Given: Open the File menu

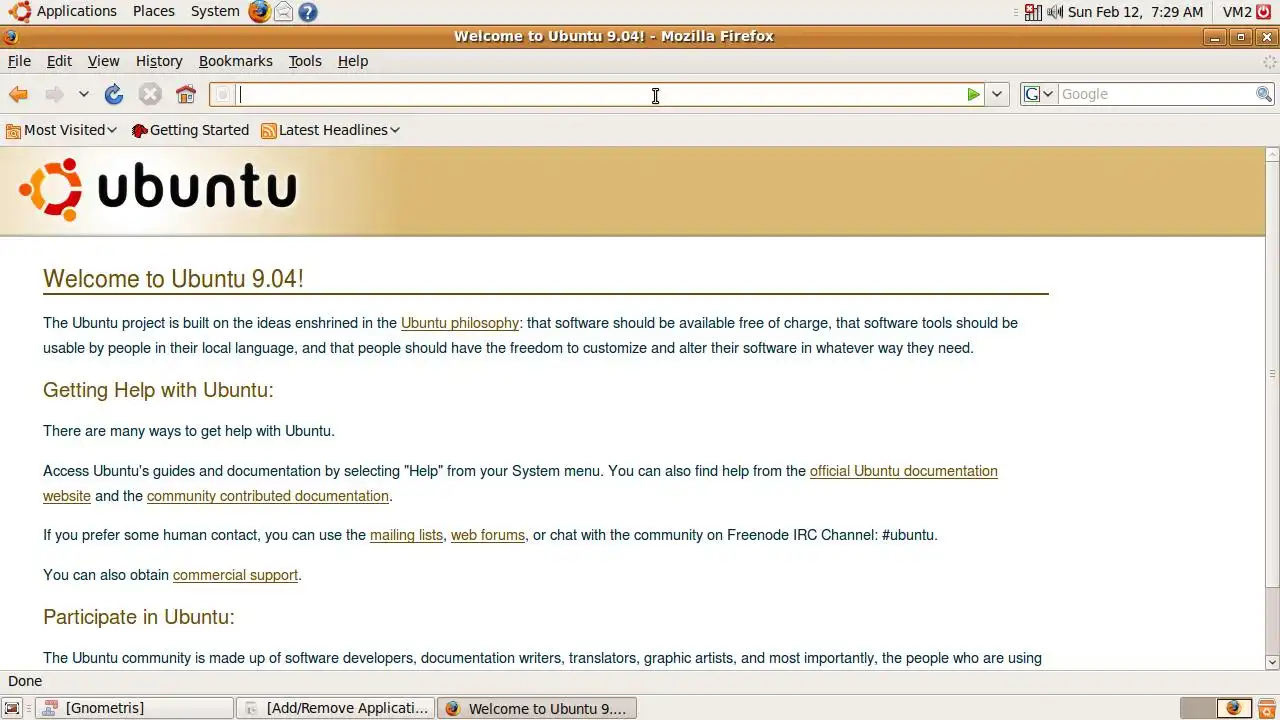Looking at the screenshot, I should 19,61.
